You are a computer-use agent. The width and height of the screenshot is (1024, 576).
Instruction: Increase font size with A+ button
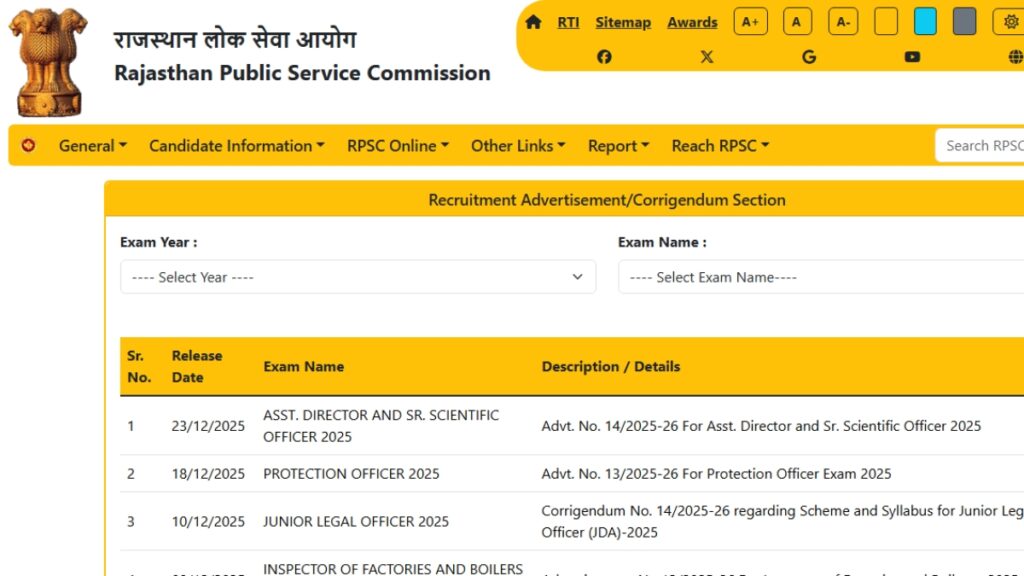coord(750,22)
